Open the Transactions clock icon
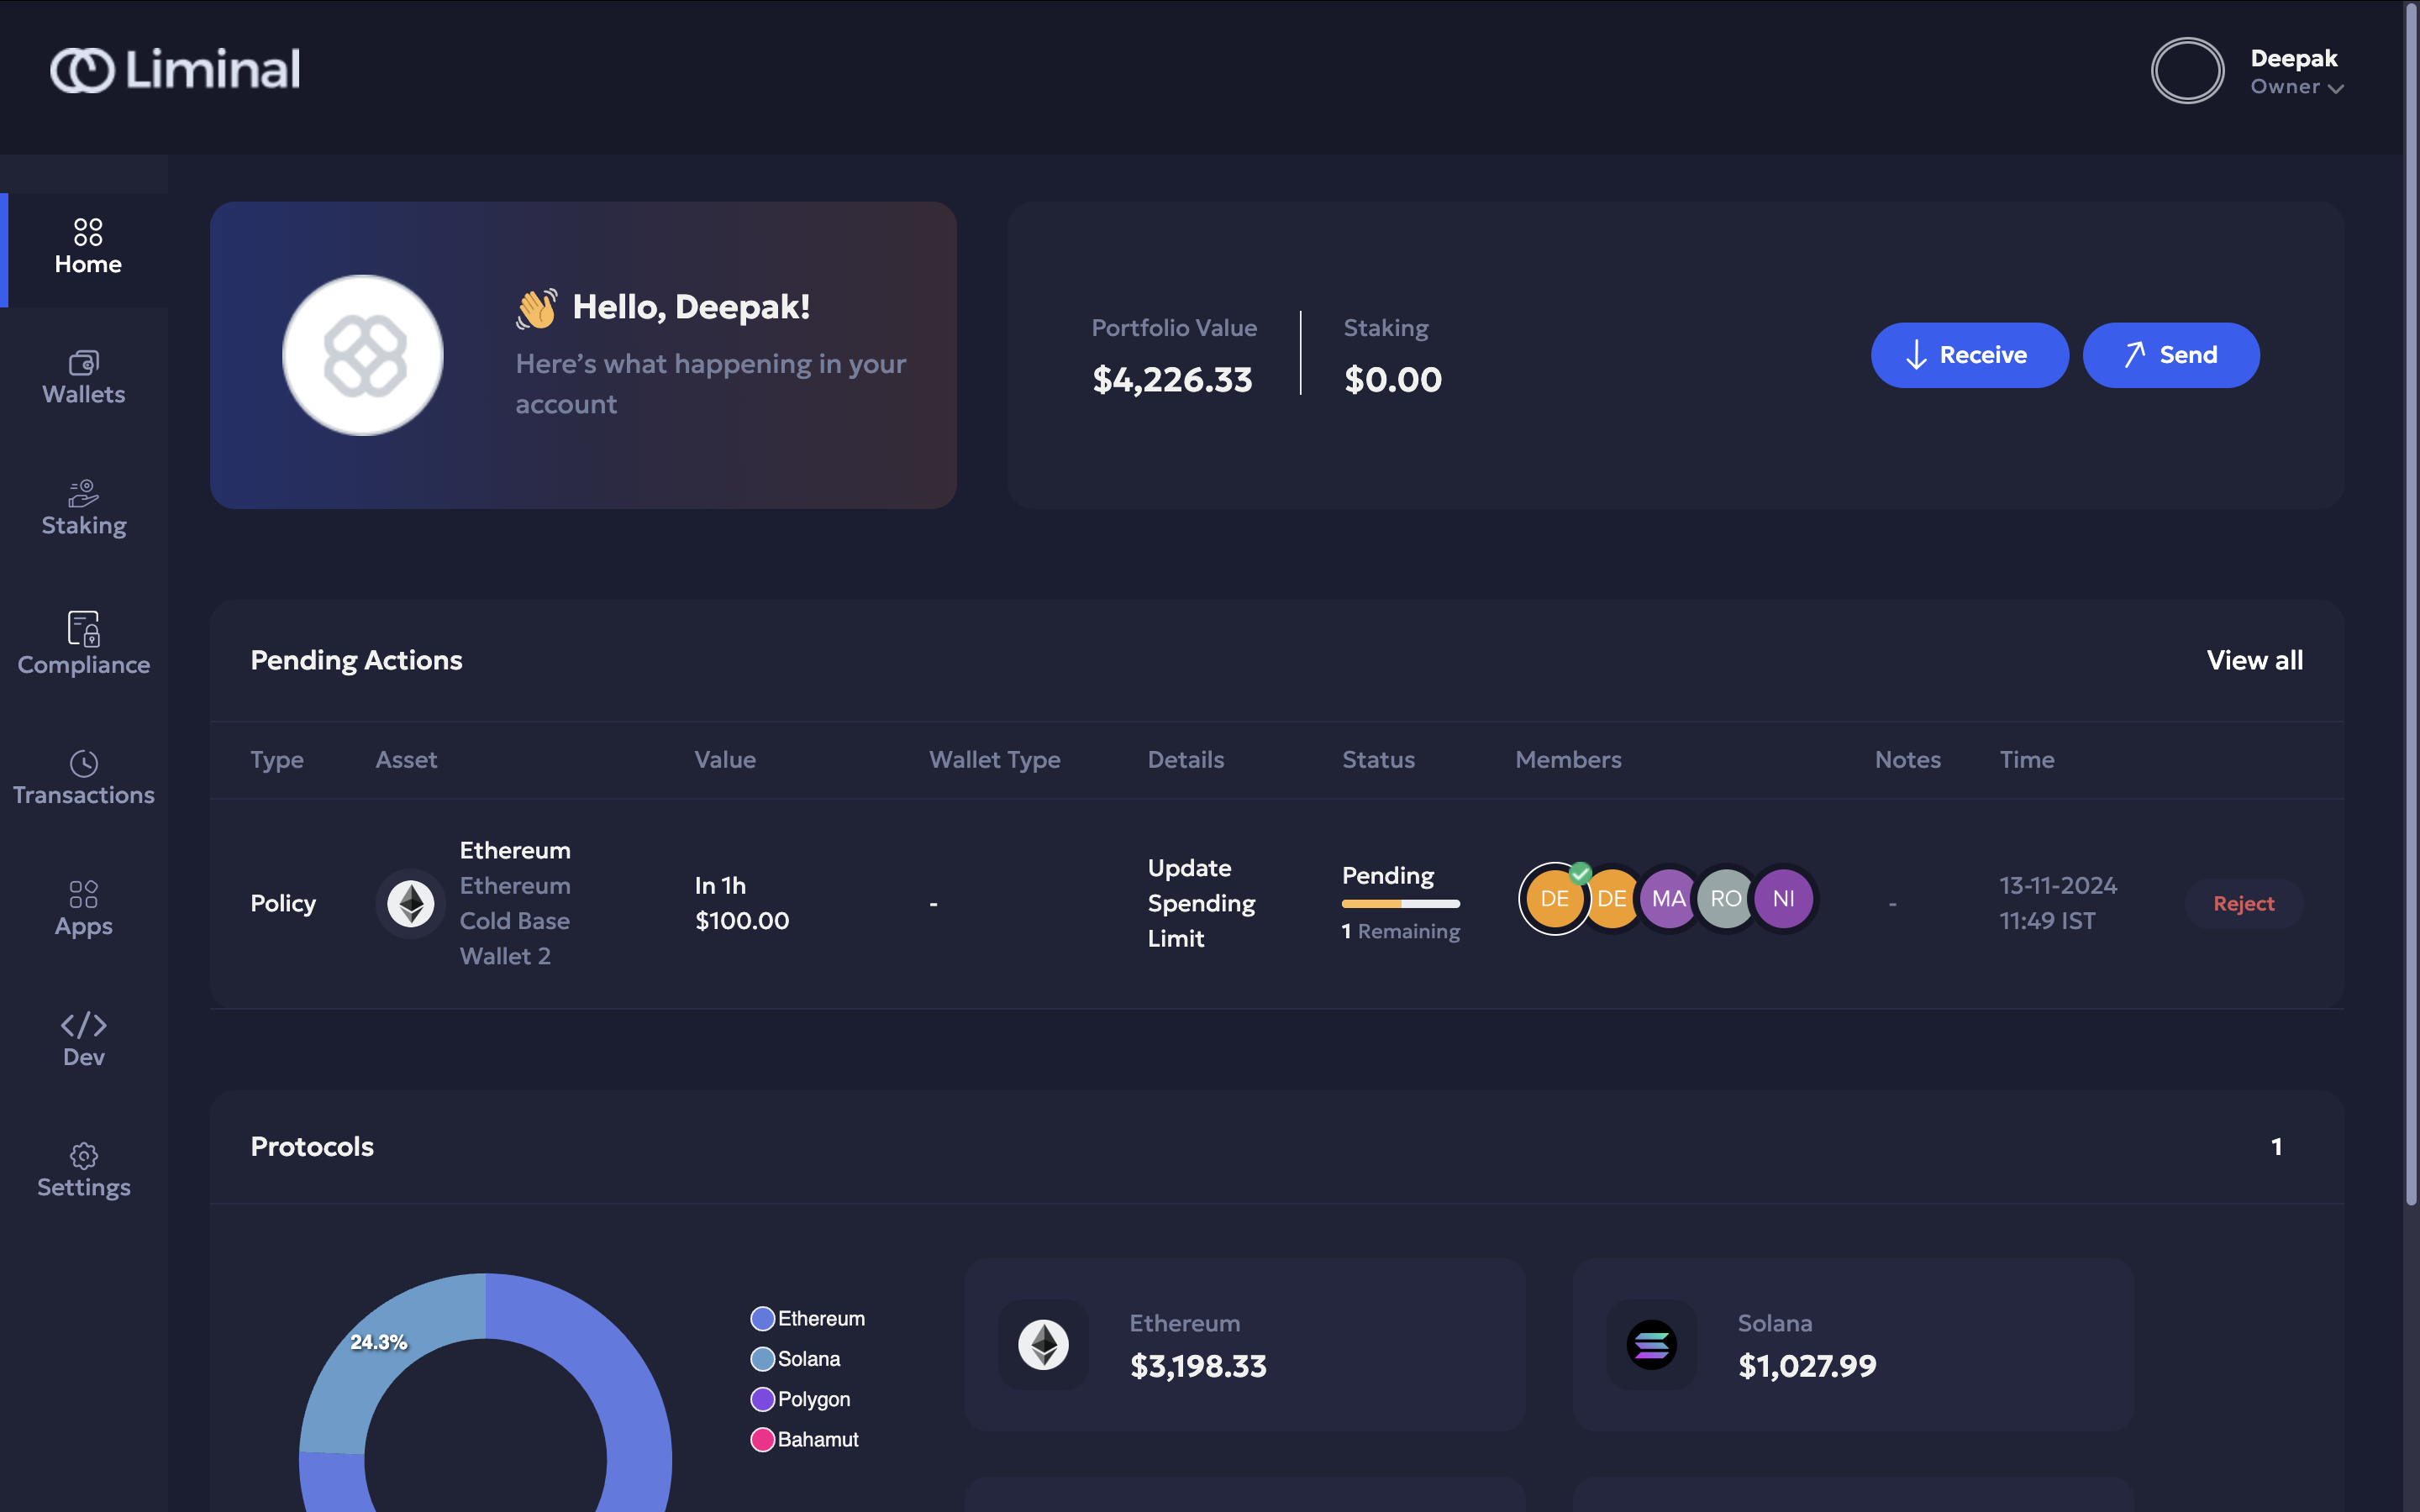 tap(84, 764)
